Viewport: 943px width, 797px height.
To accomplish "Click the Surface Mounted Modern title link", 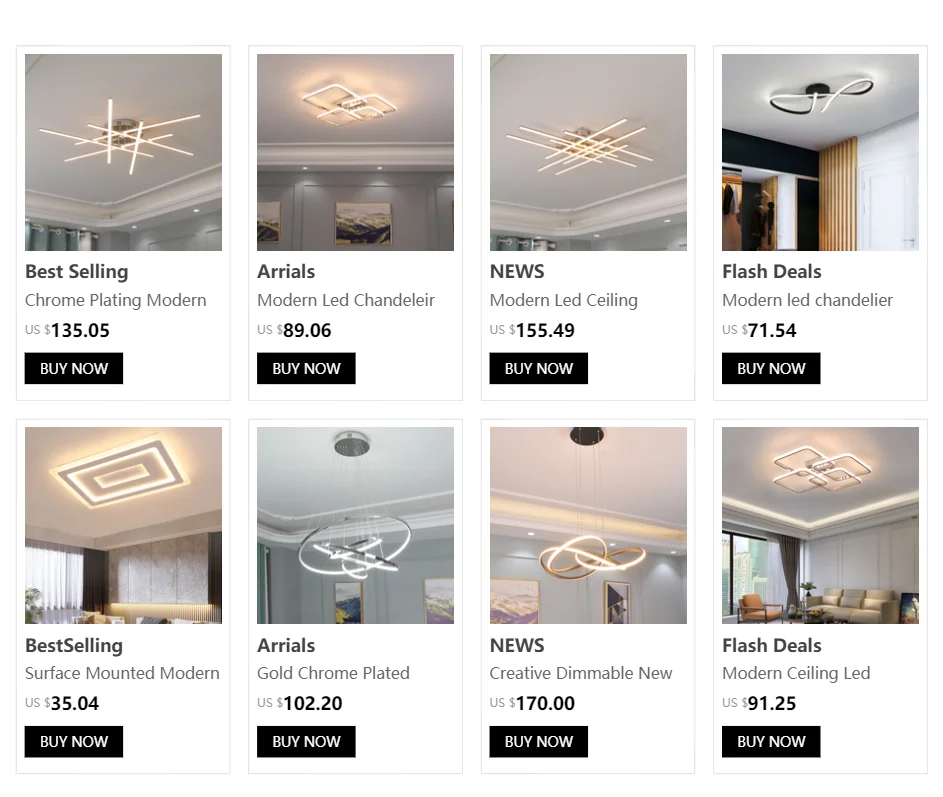I will 122,673.
